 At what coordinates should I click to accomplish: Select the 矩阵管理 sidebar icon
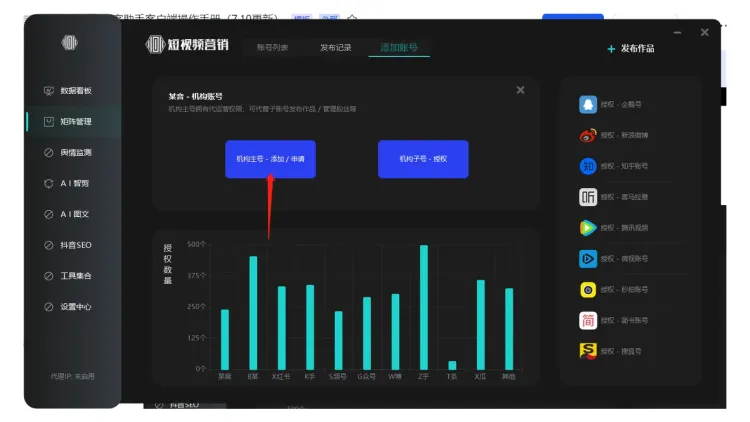pyautogui.click(x=49, y=122)
